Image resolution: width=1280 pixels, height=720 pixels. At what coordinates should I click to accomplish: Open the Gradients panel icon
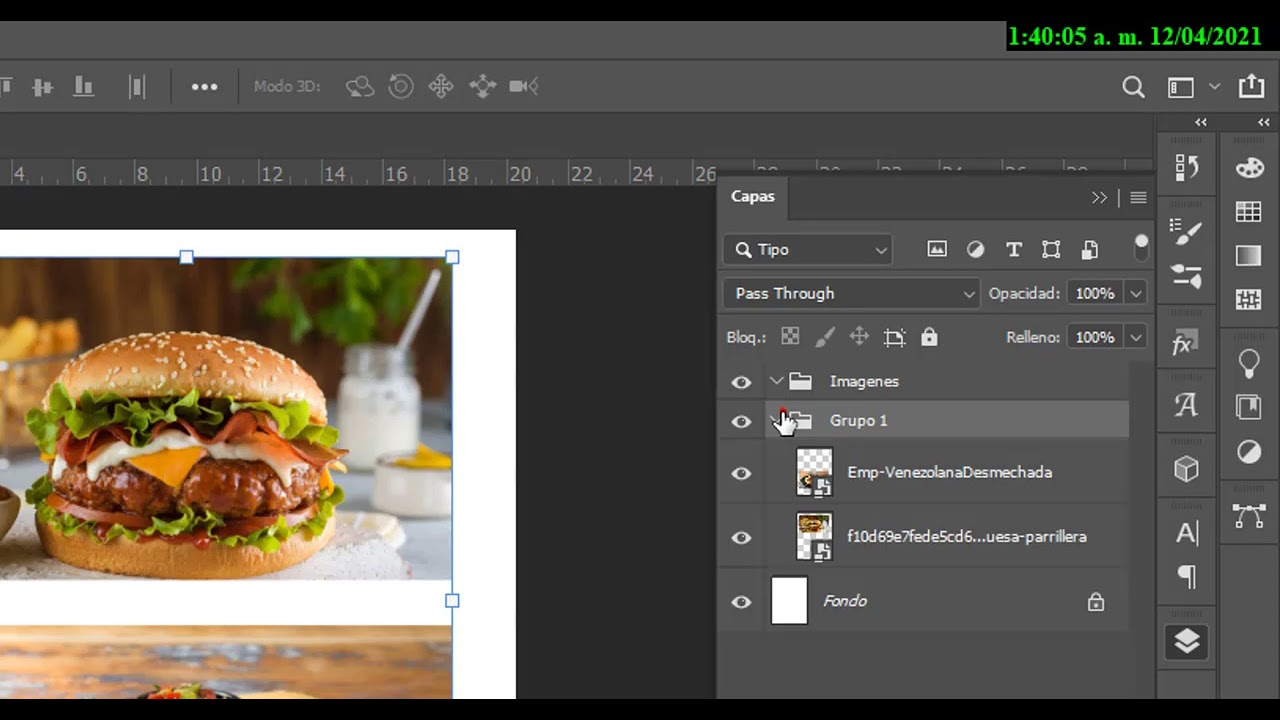[x=1249, y=256]
